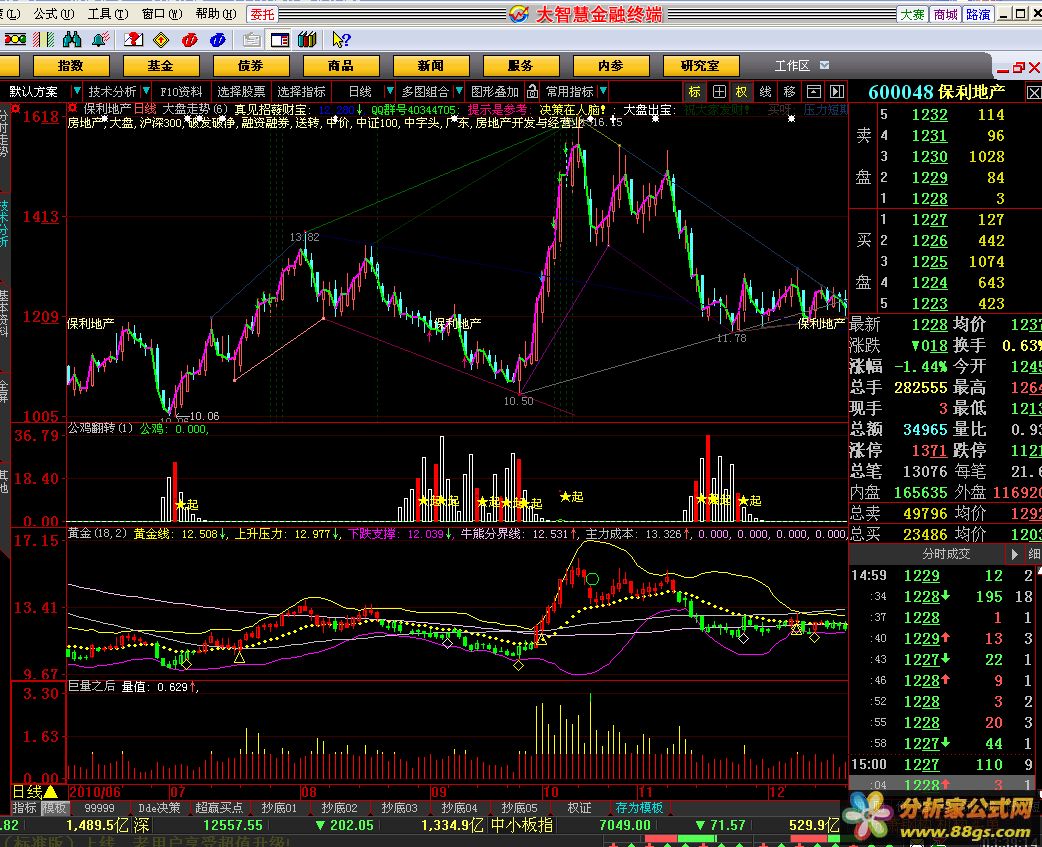Expand the 分时成交 arrow button
Screen dimensions: 1042x847
point(1015,553)
